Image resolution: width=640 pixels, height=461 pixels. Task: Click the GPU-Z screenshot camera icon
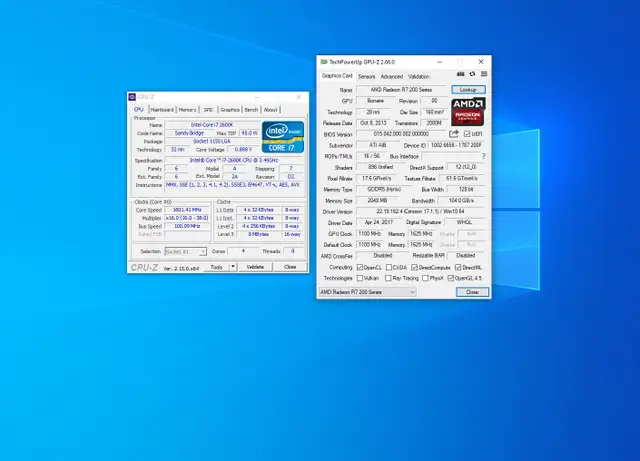point(460,74)
